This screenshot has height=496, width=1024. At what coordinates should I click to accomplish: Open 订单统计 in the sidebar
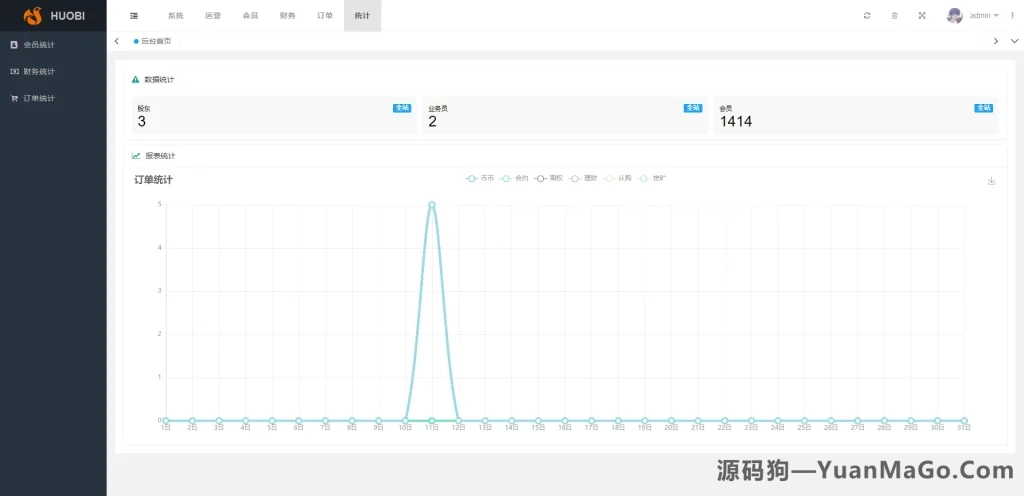39,99
